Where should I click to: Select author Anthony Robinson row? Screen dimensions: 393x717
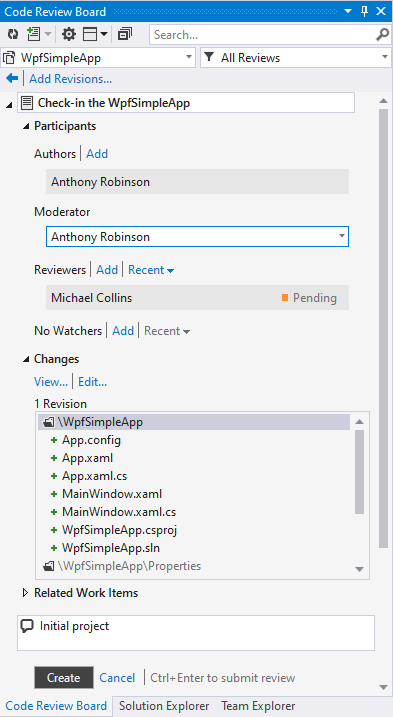[x=197, y=182]
